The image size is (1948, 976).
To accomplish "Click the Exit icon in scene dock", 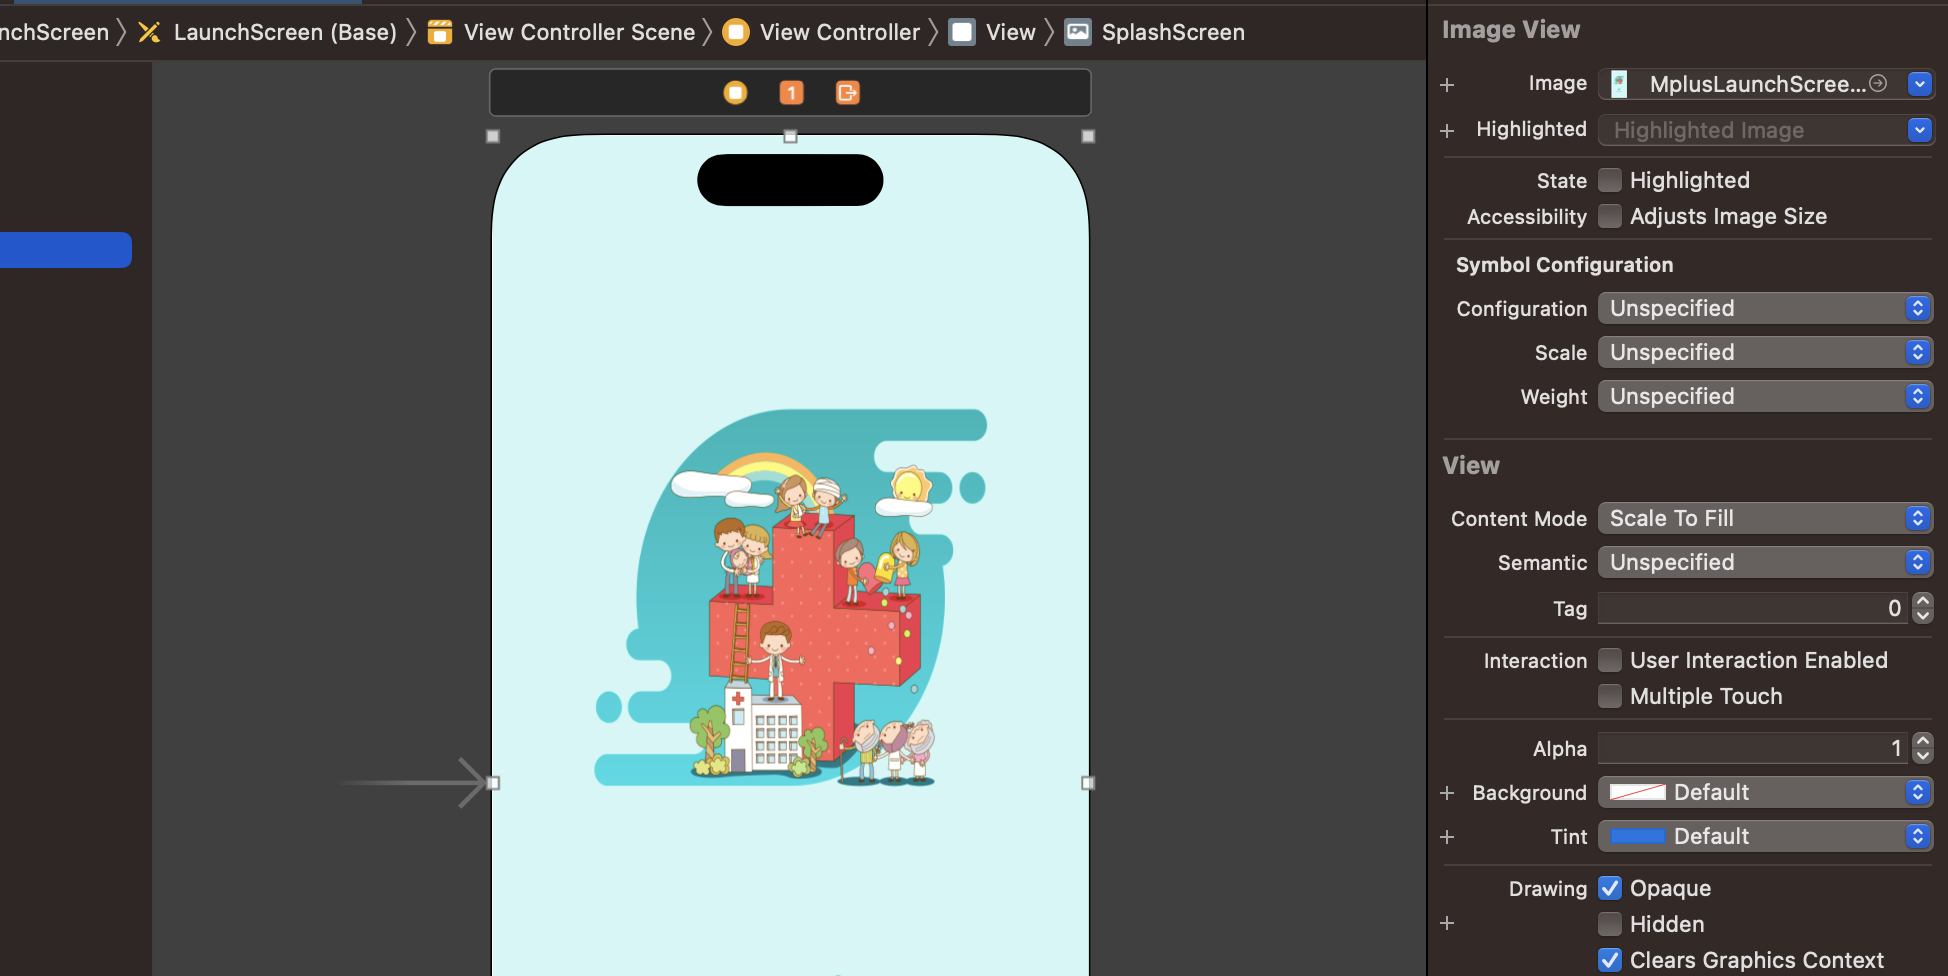I will [847, 93].
